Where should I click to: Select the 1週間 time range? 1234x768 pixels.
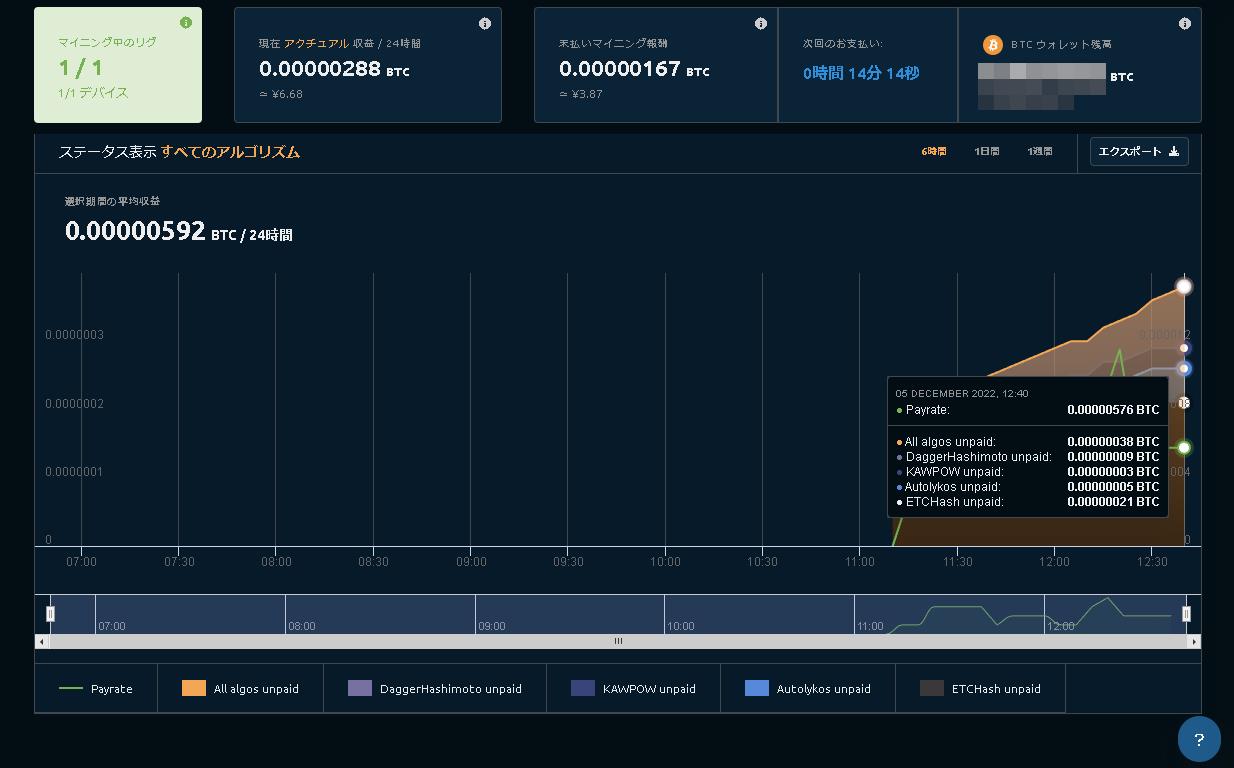(1040, 152)
